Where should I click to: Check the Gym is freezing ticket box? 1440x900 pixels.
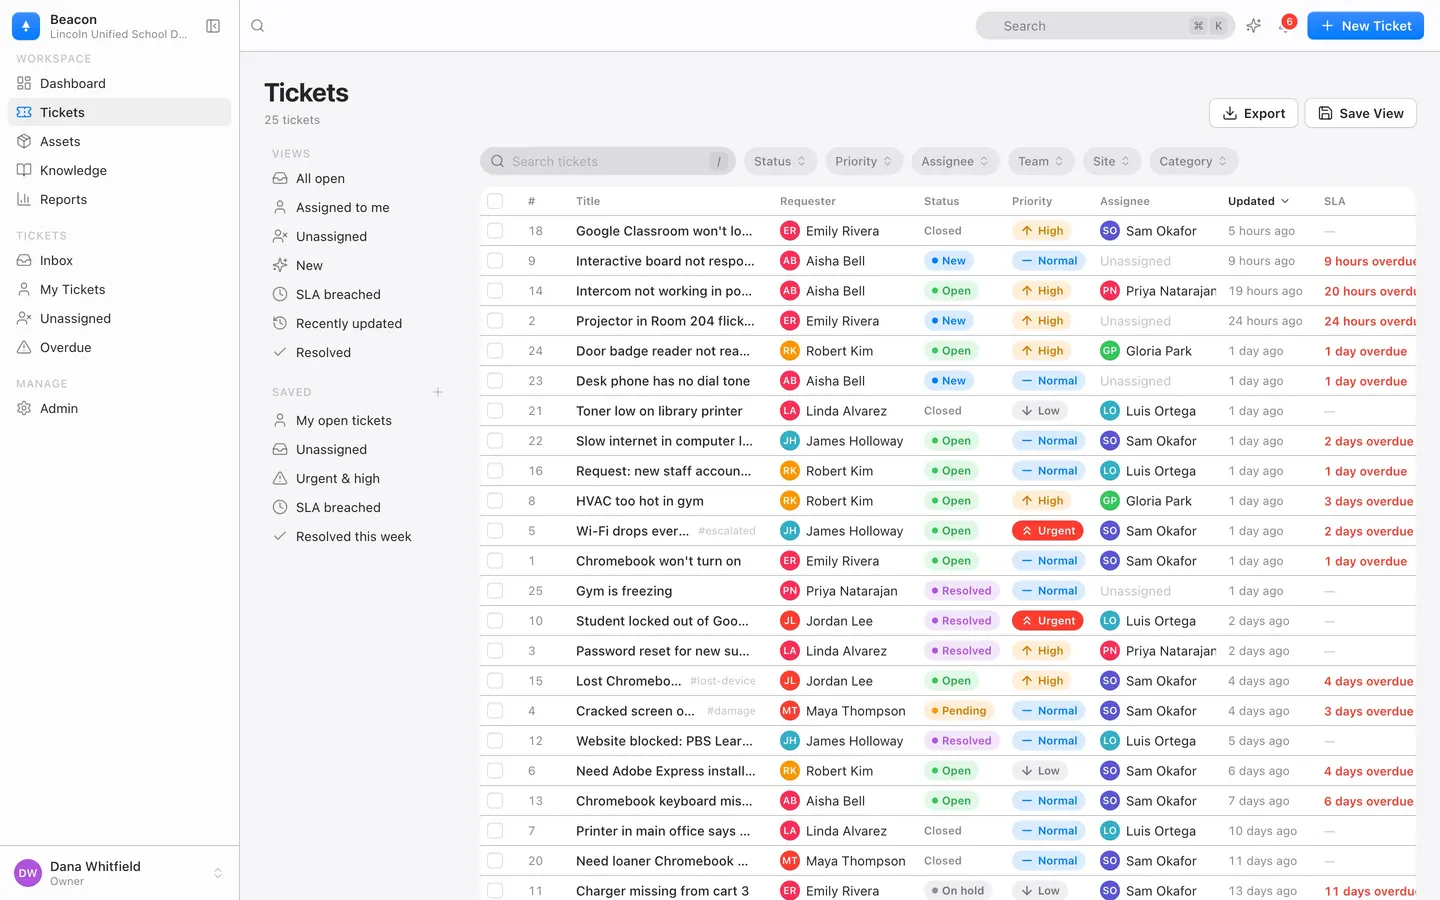pyautogui.click(x=495, y=591)
